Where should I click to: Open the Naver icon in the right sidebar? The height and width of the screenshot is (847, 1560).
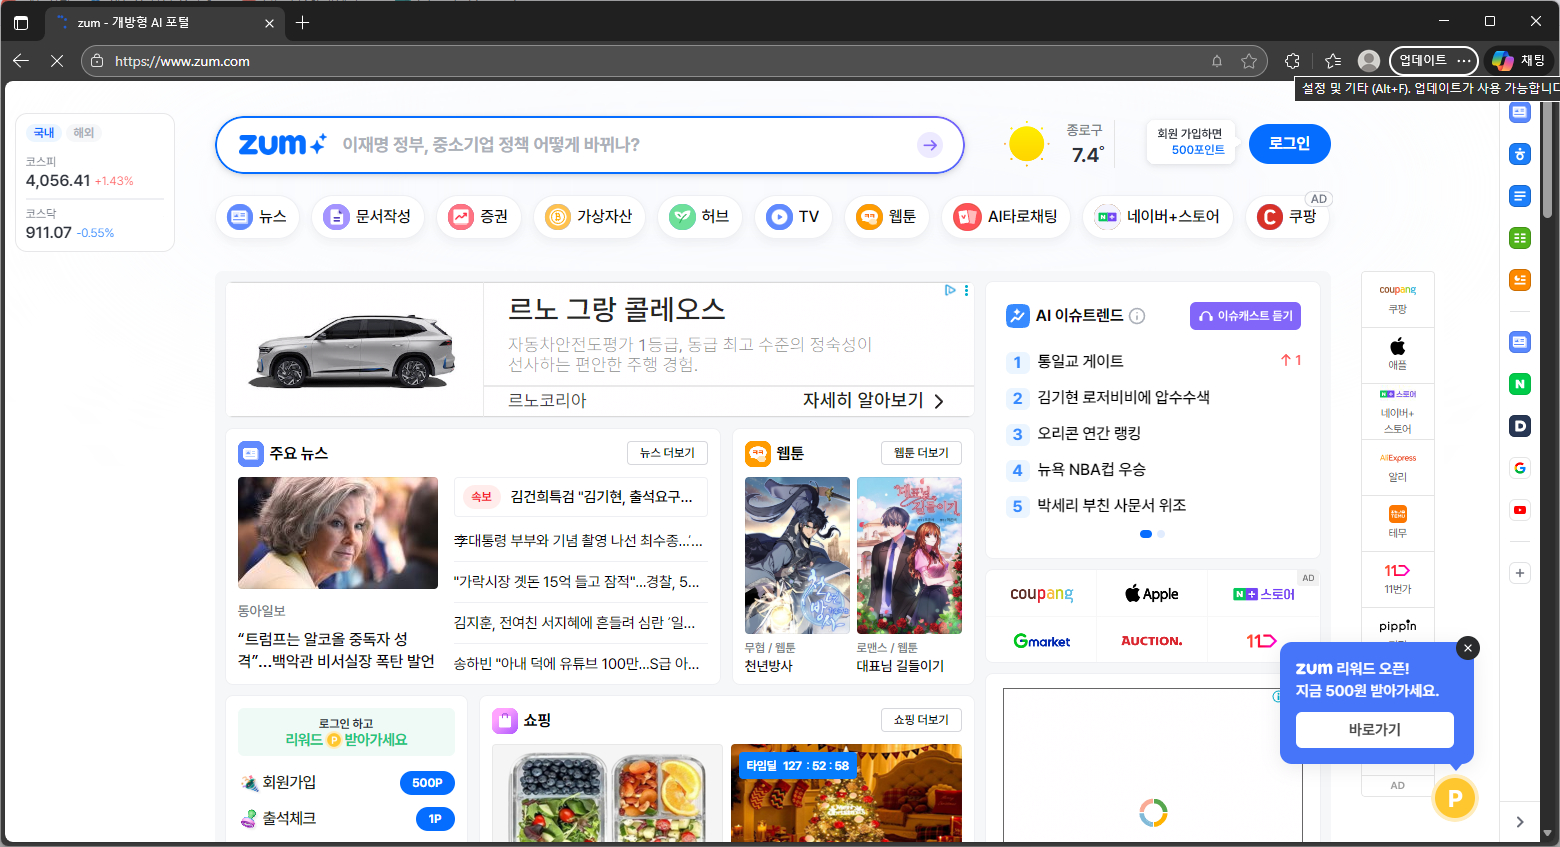(x=1519, y=384)
